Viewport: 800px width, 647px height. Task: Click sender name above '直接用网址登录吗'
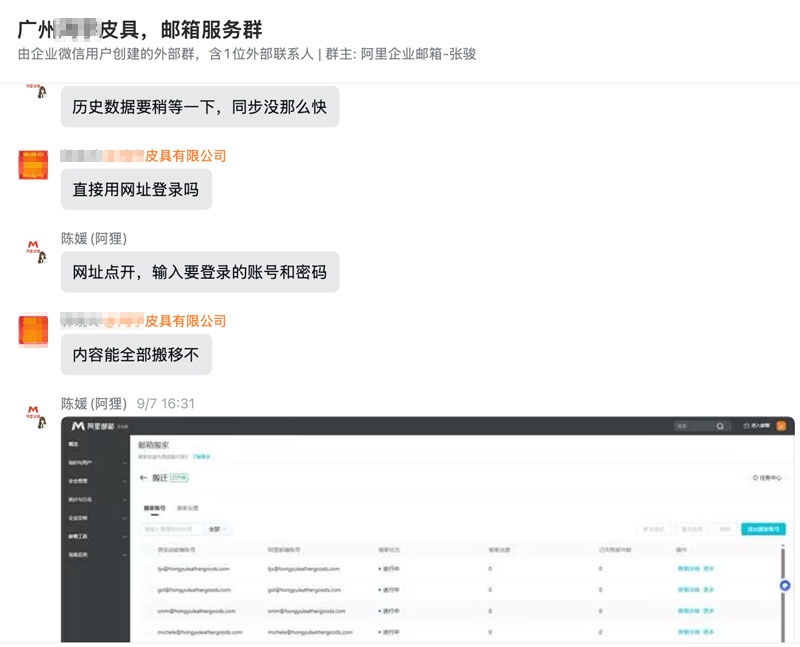143,156
